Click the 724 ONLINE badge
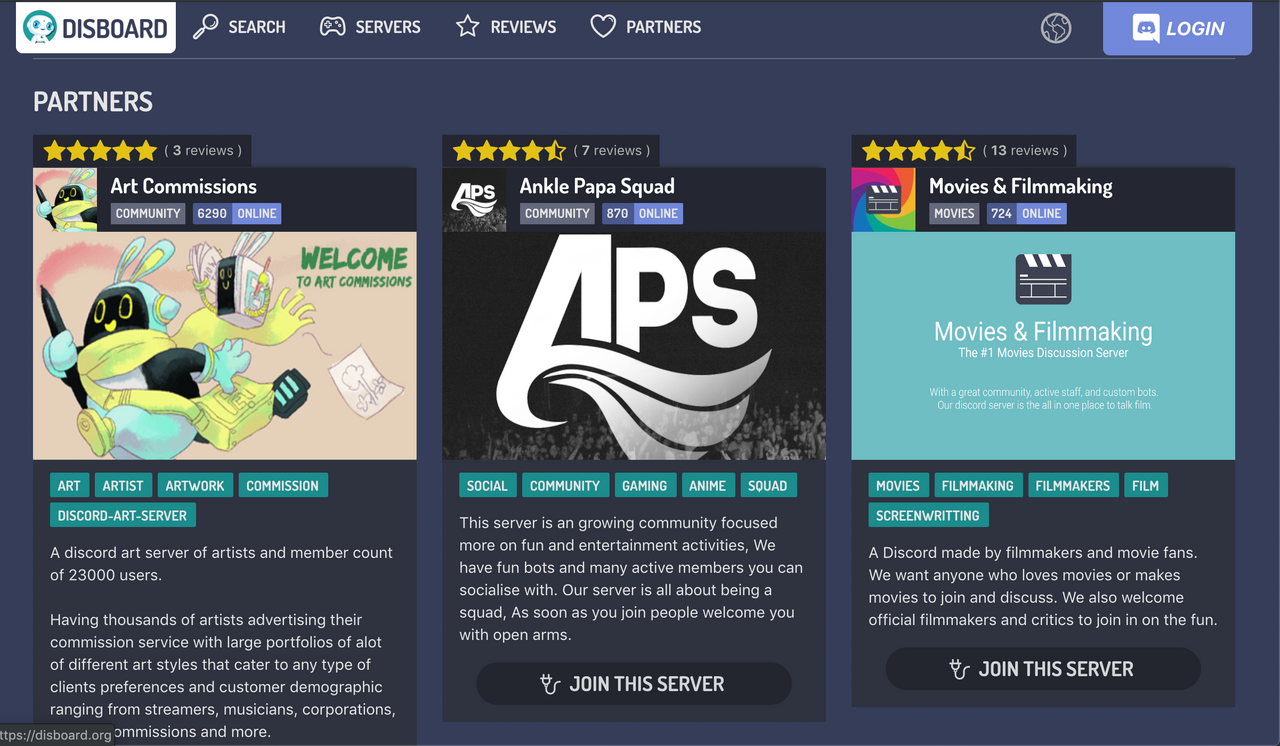The image size is (1280, 746). 1026,213
